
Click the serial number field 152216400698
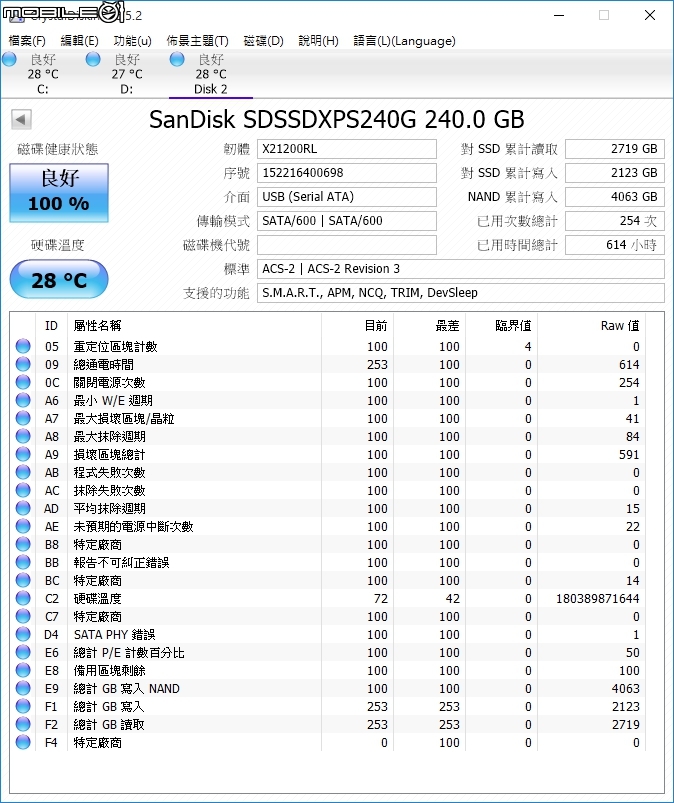(346, 173)
